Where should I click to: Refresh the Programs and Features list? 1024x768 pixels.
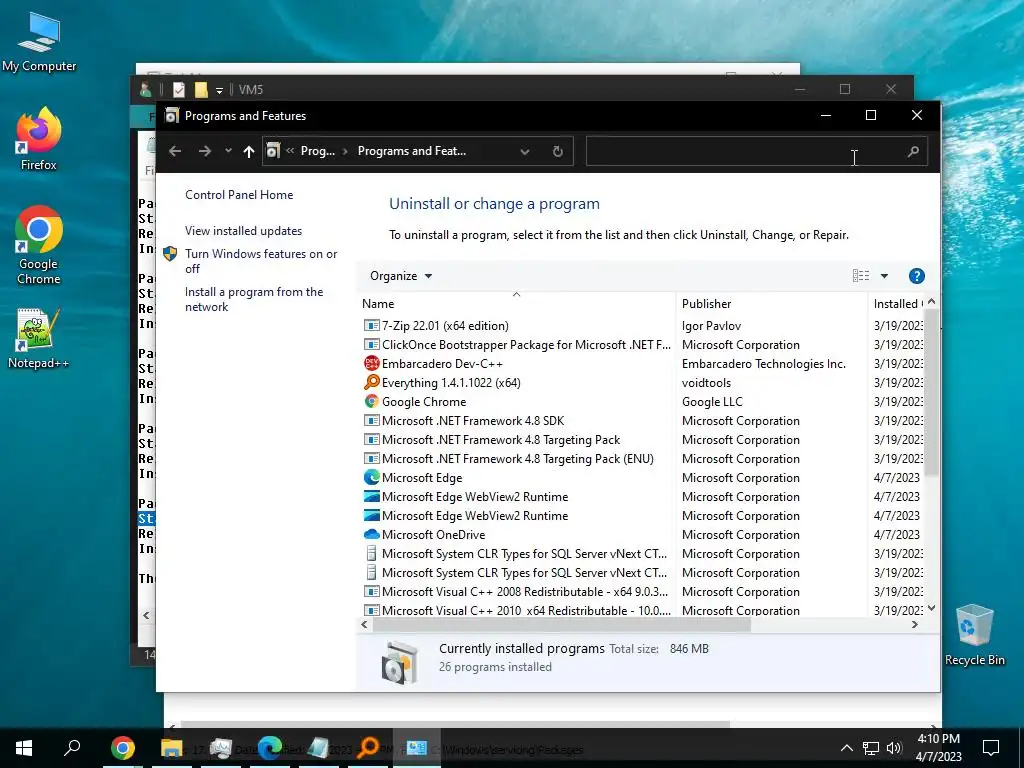click(558, 152)
